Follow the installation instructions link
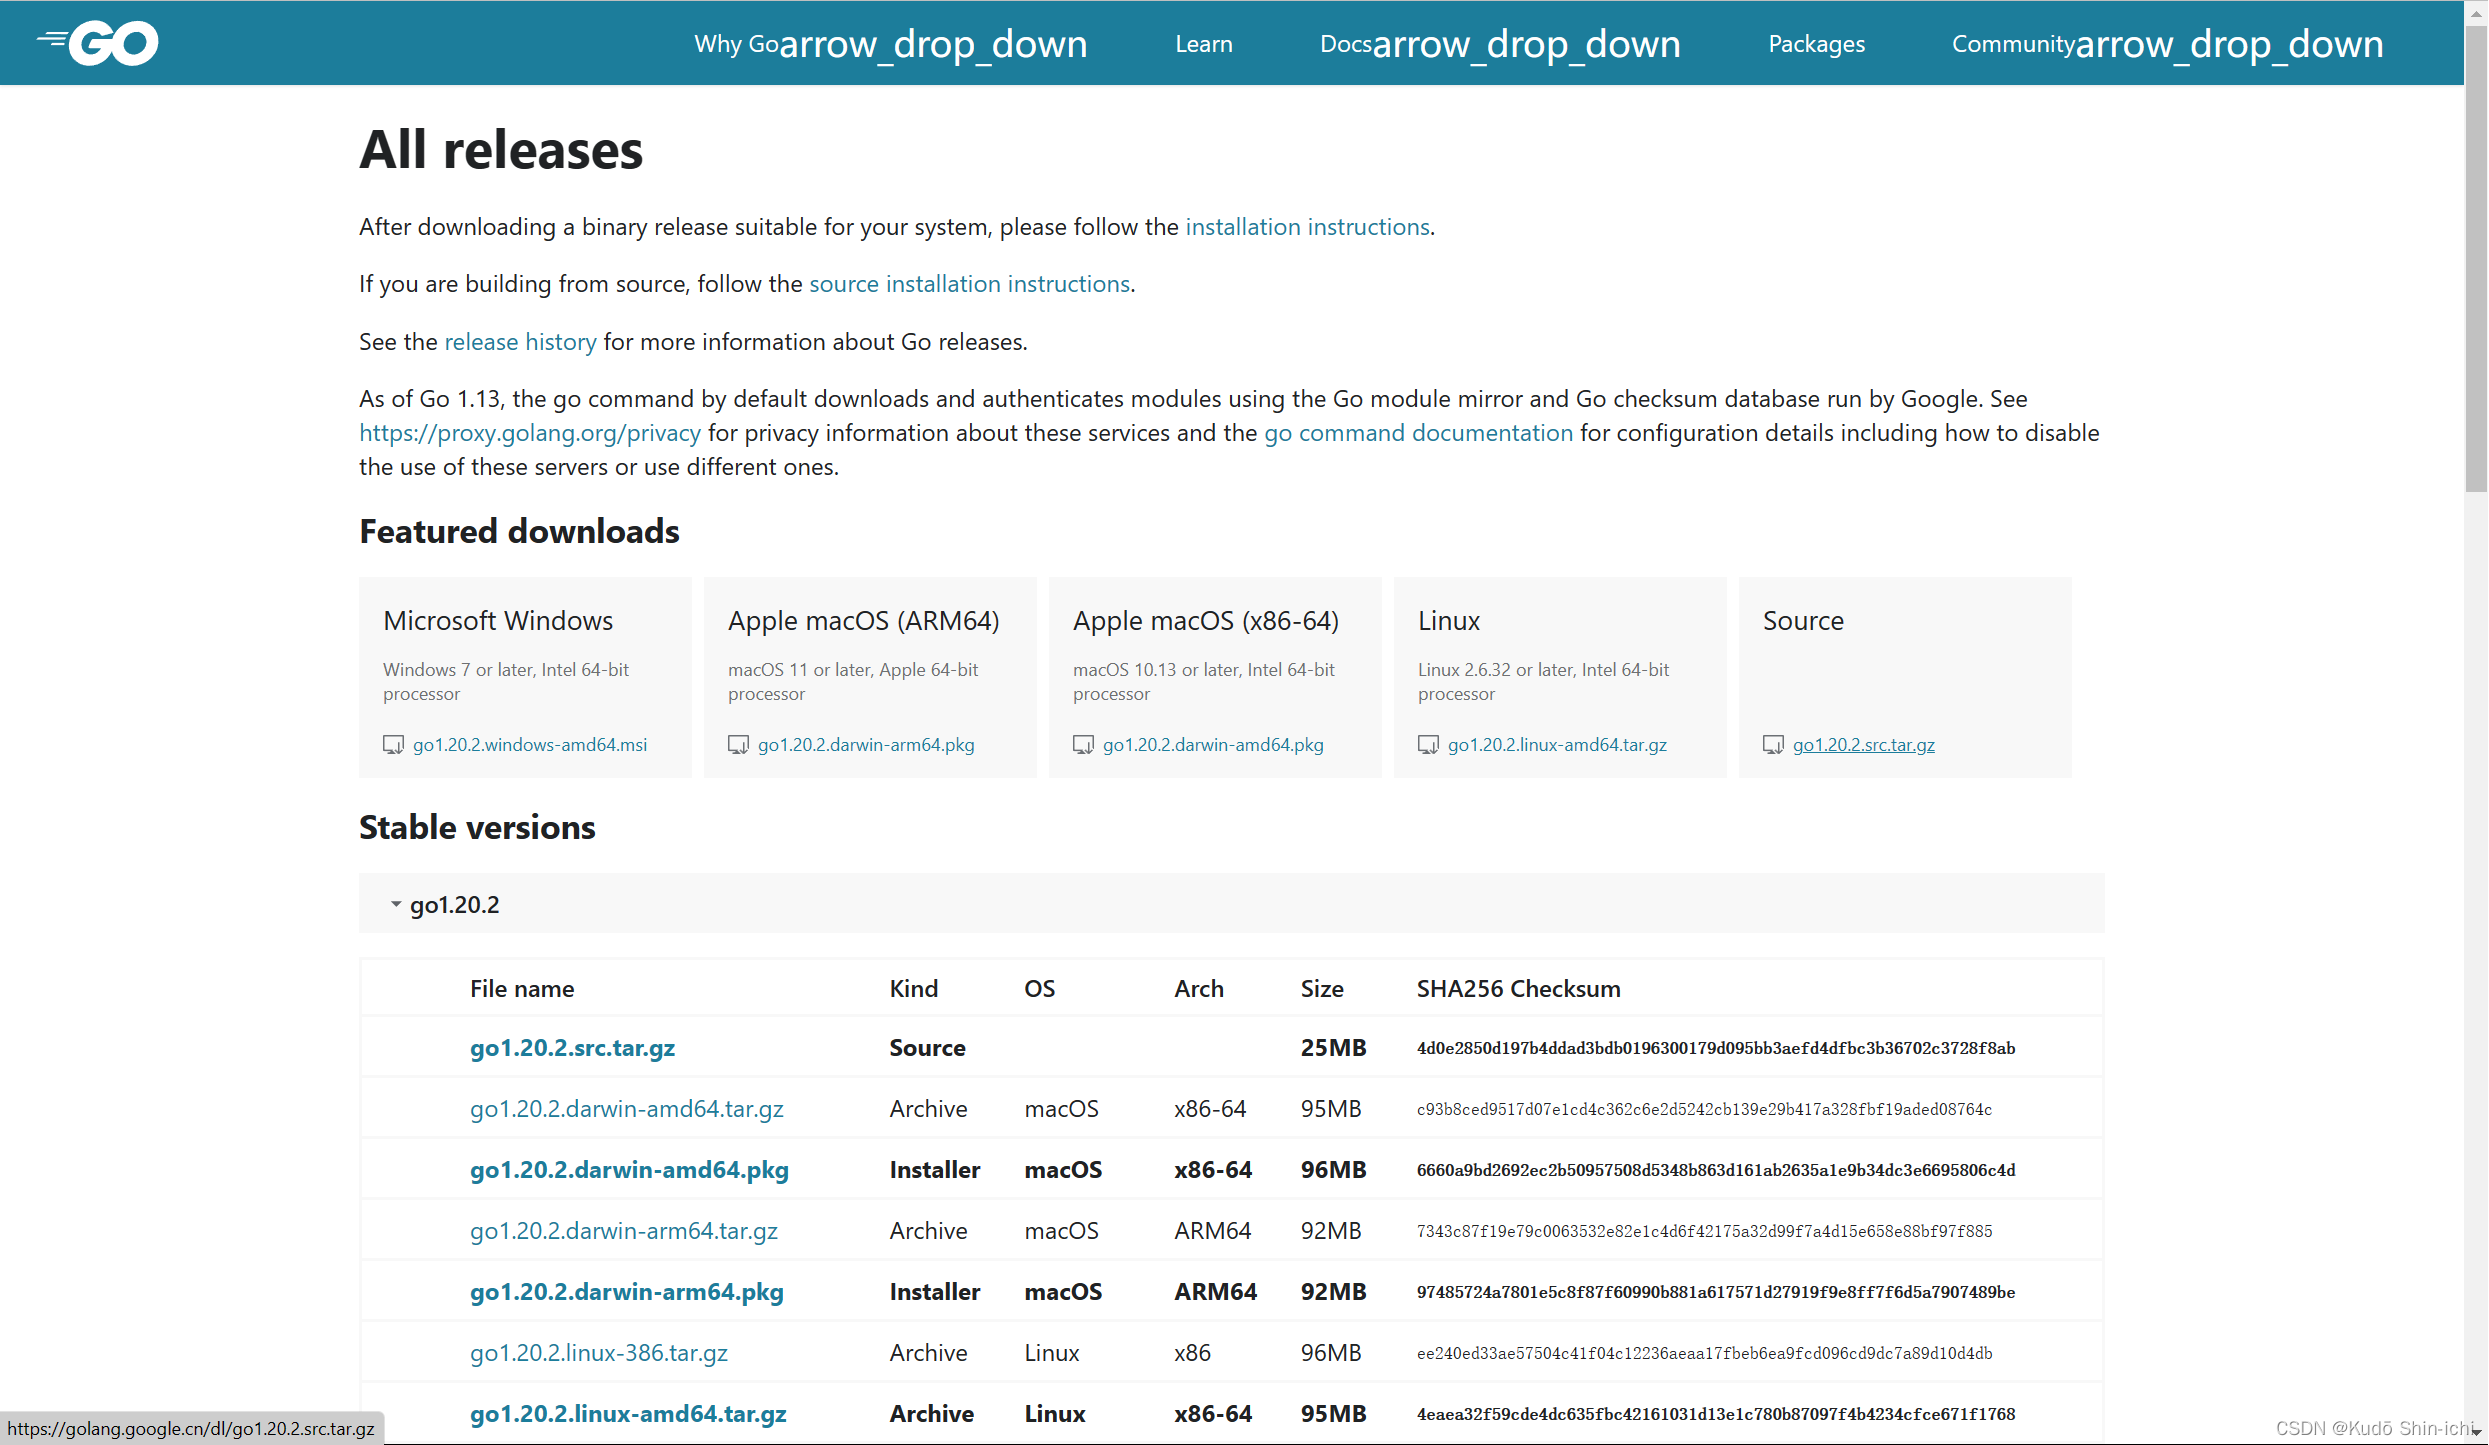This screenshot has height=1445, width=2489. point(1306,227)
